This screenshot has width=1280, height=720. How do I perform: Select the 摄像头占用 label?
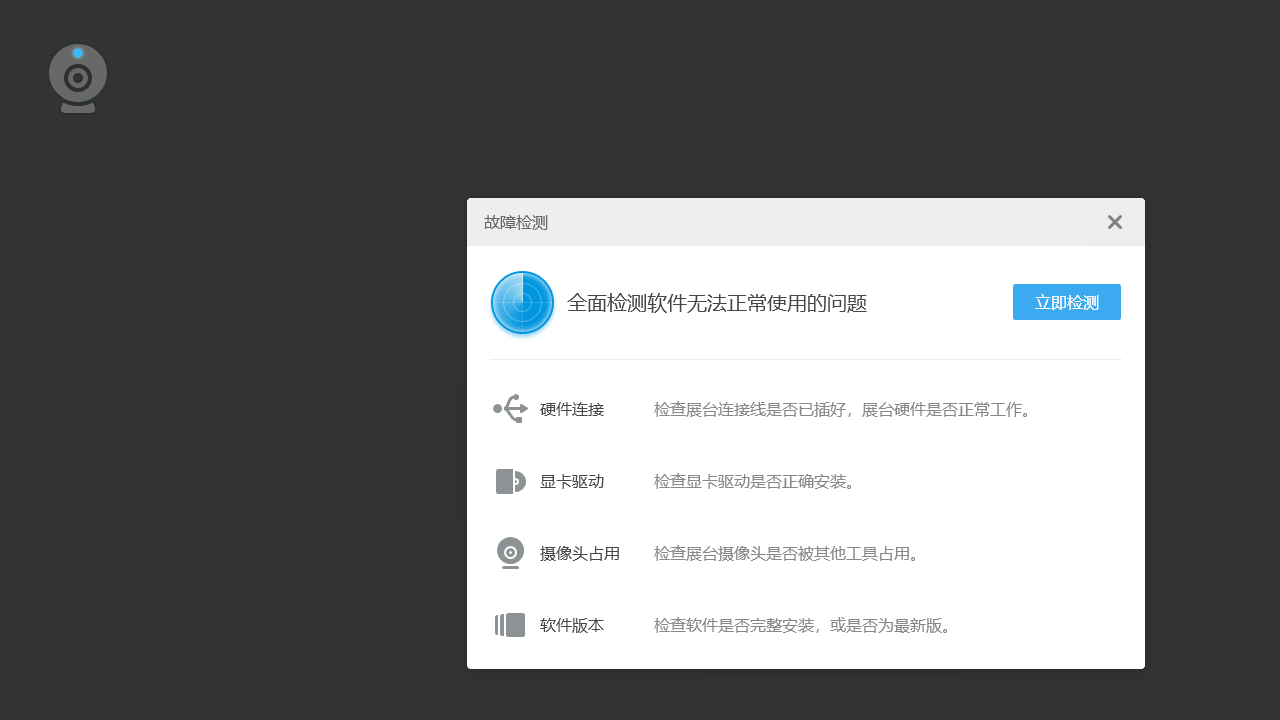click(x=580, y=553)
